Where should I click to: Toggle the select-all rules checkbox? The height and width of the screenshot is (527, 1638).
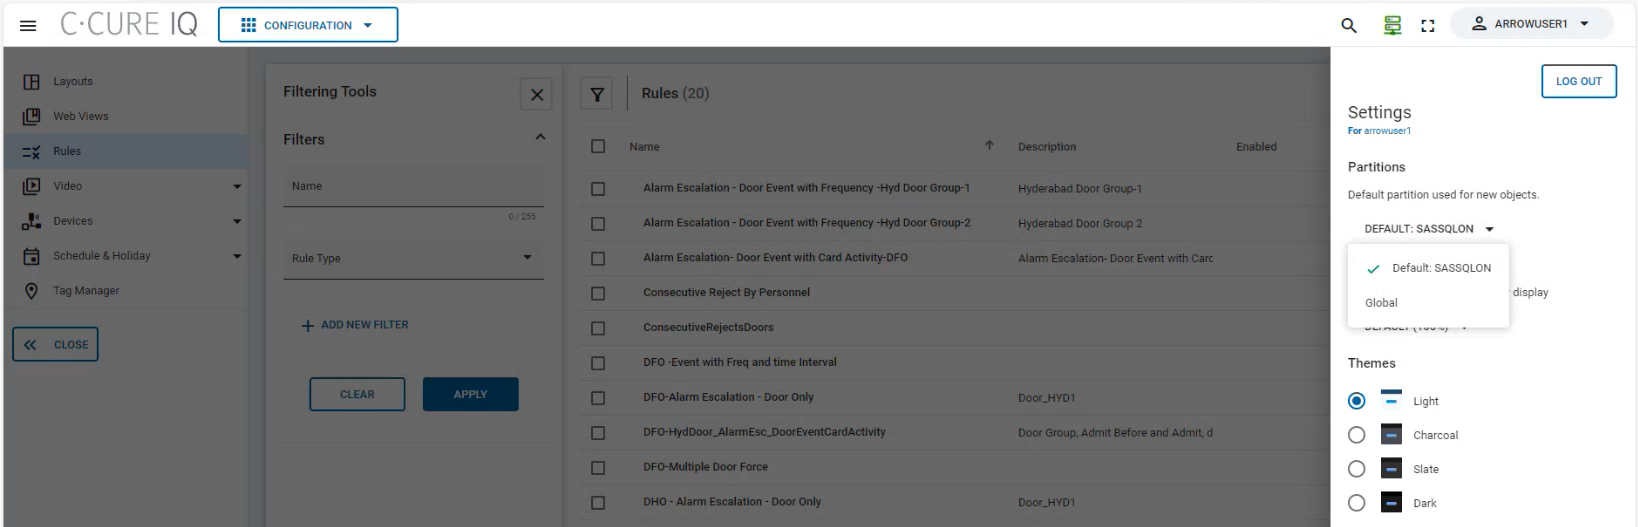(x=598, y=146)
